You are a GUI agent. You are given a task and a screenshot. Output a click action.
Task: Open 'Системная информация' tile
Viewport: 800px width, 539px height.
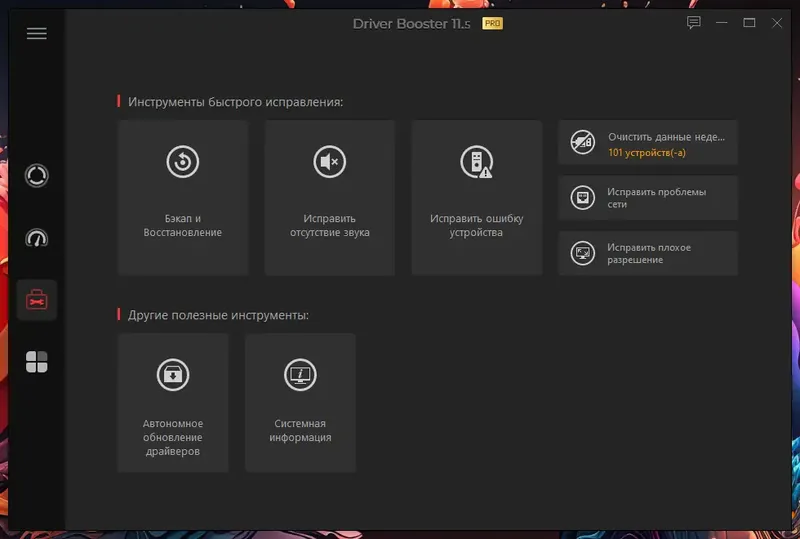pyautogui.click(x=300, y=403)
